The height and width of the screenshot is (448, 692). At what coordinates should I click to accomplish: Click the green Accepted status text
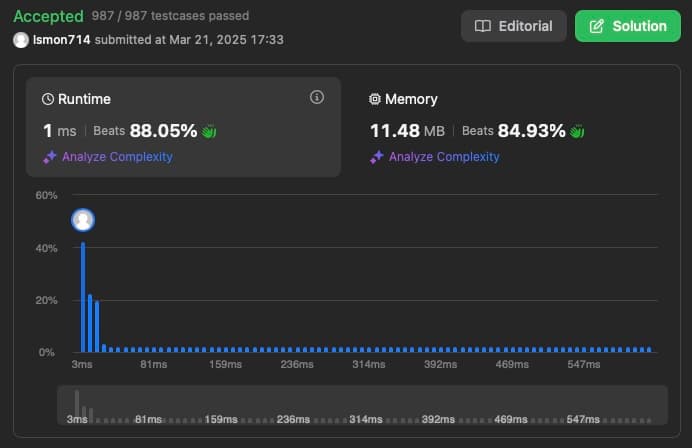46,16
